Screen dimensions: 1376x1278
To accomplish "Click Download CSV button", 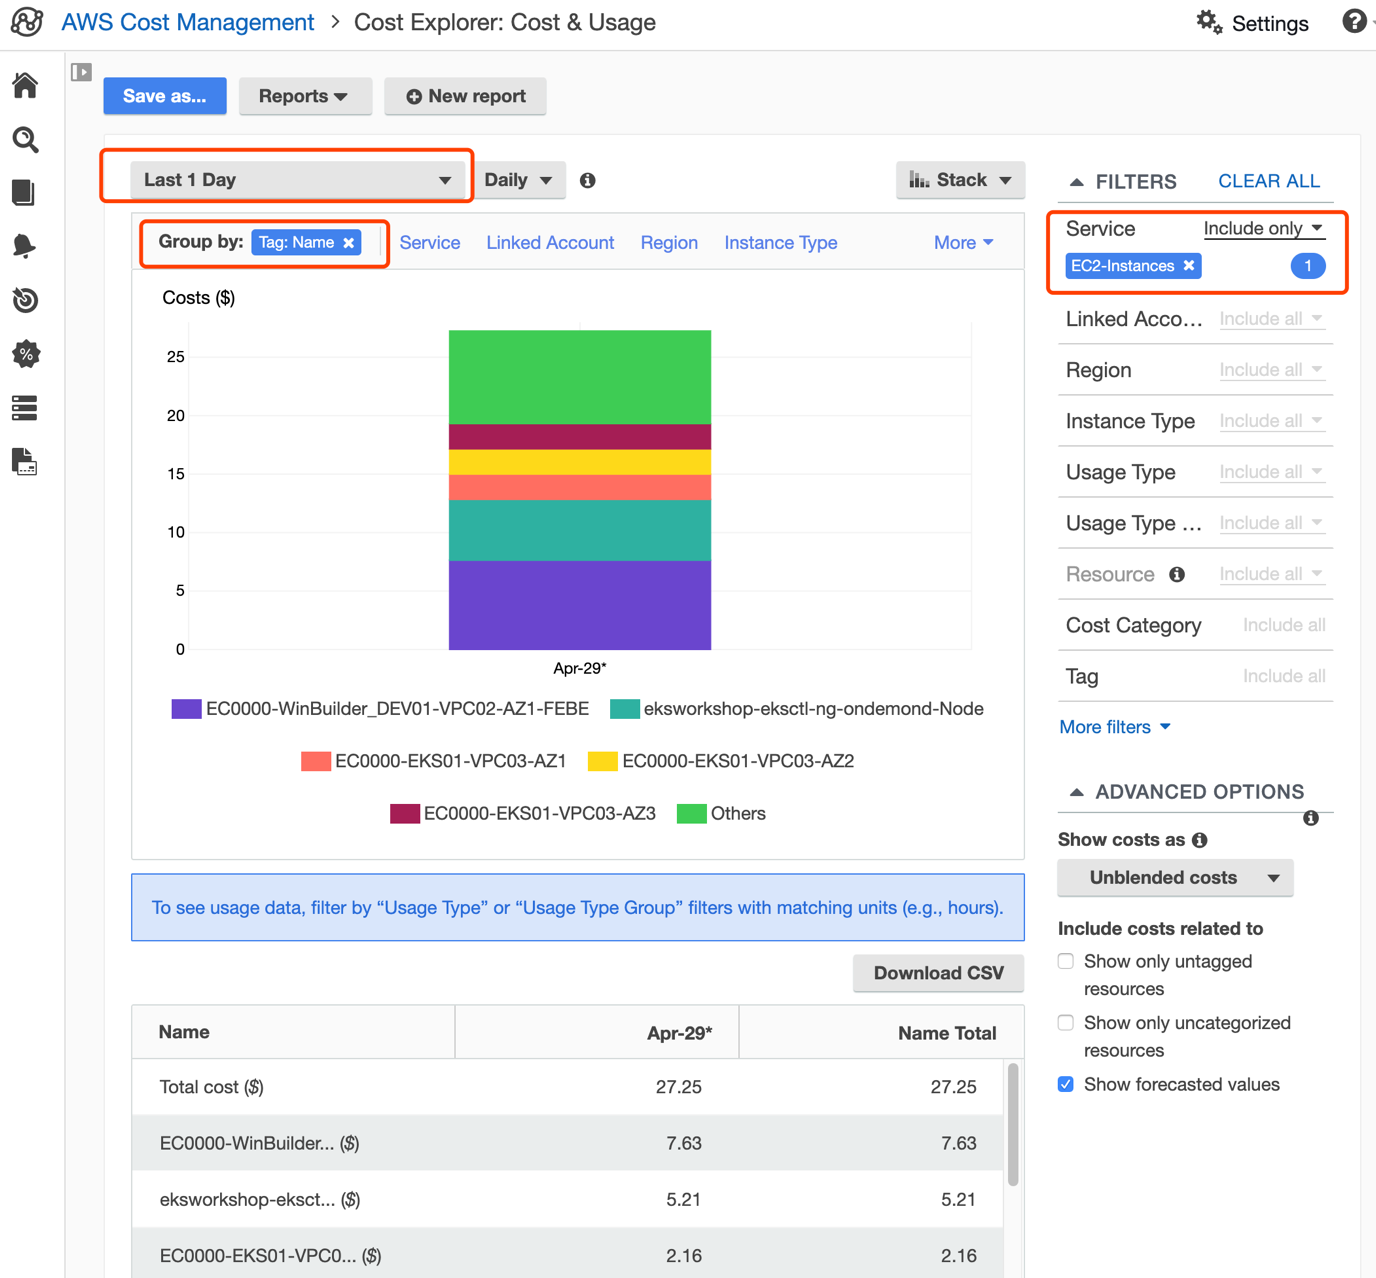I will [938, 973].
